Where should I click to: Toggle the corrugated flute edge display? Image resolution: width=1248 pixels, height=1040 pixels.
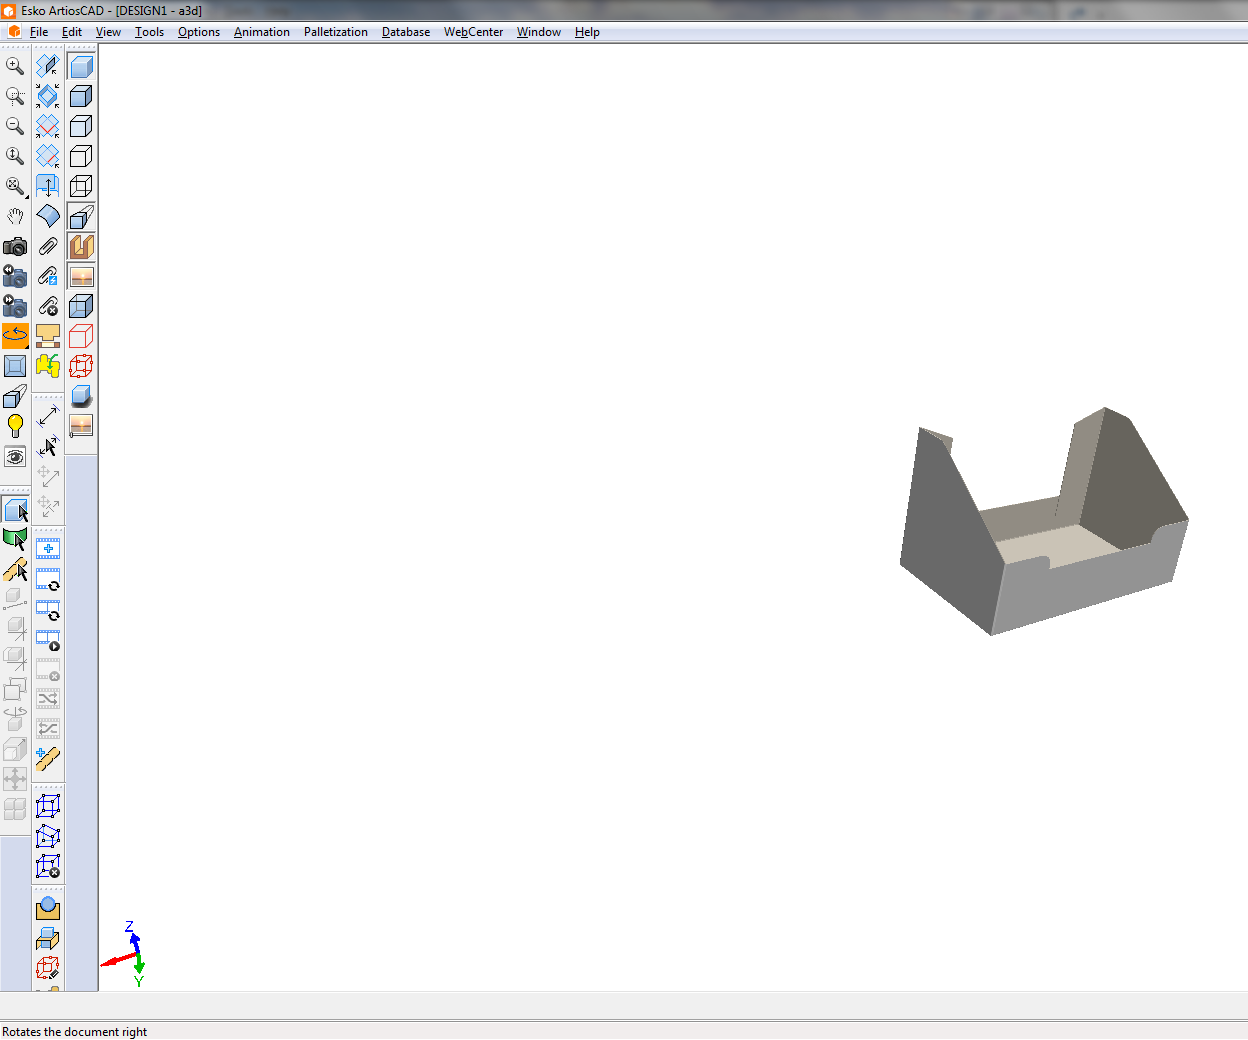82,246
